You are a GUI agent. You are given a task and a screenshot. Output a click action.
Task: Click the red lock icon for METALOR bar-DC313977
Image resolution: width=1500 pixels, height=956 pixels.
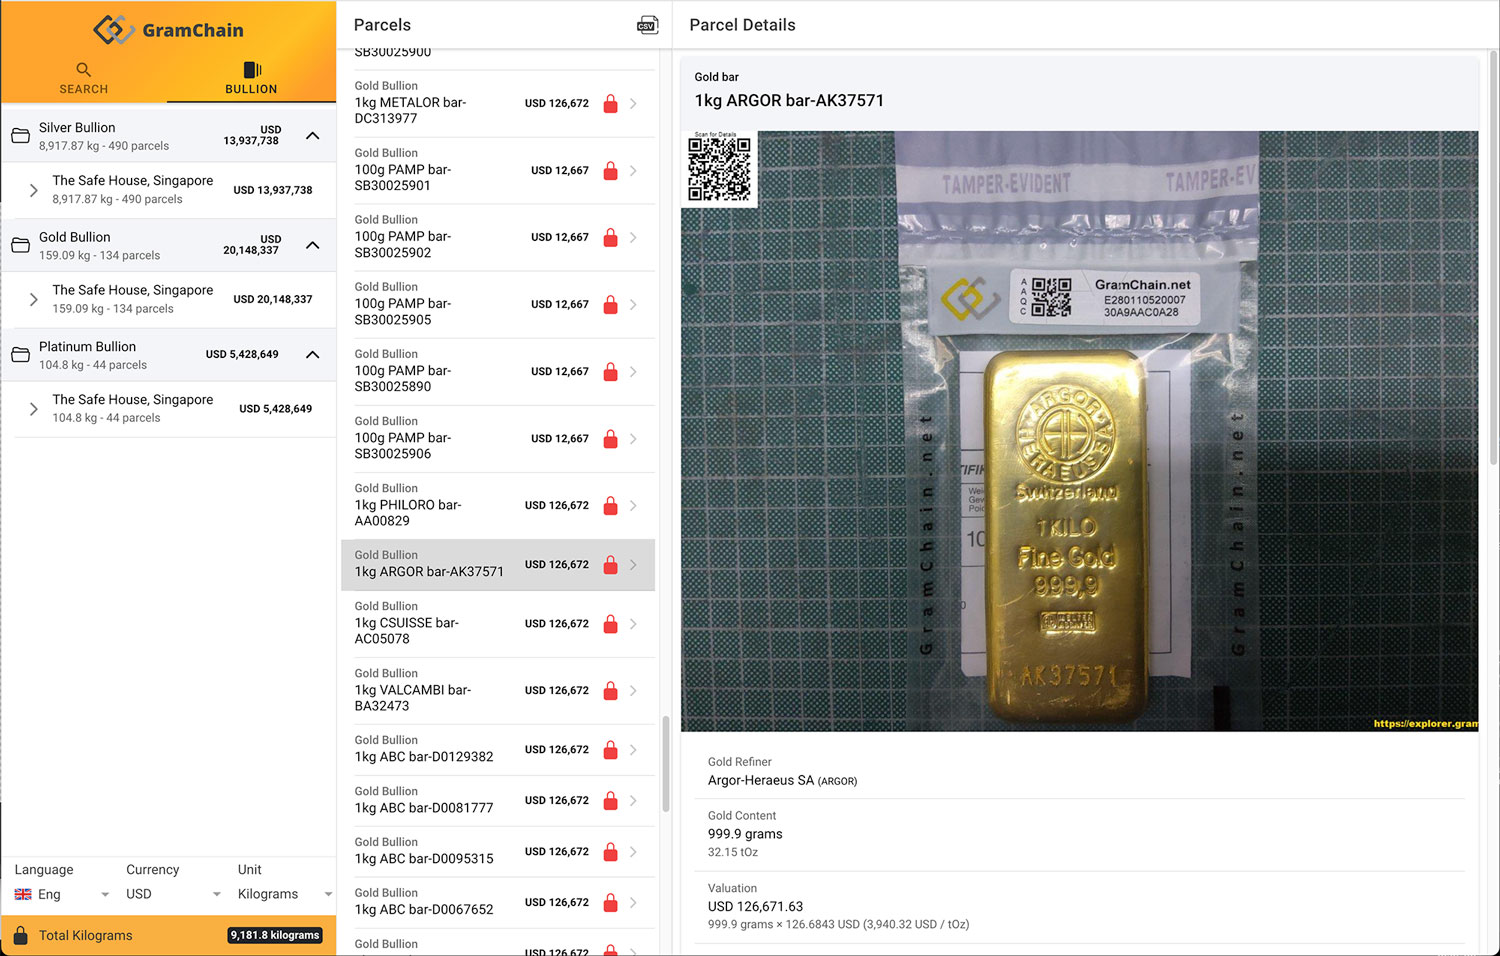610,104
